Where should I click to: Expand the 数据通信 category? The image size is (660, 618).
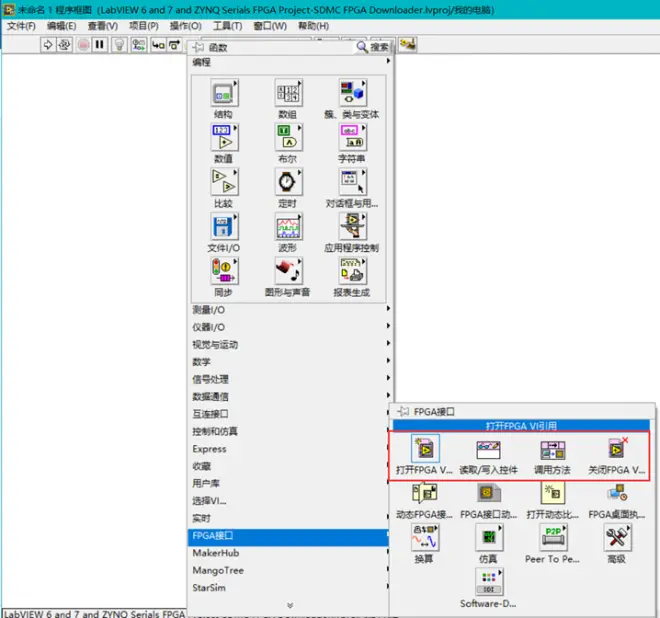coord(290,397)
